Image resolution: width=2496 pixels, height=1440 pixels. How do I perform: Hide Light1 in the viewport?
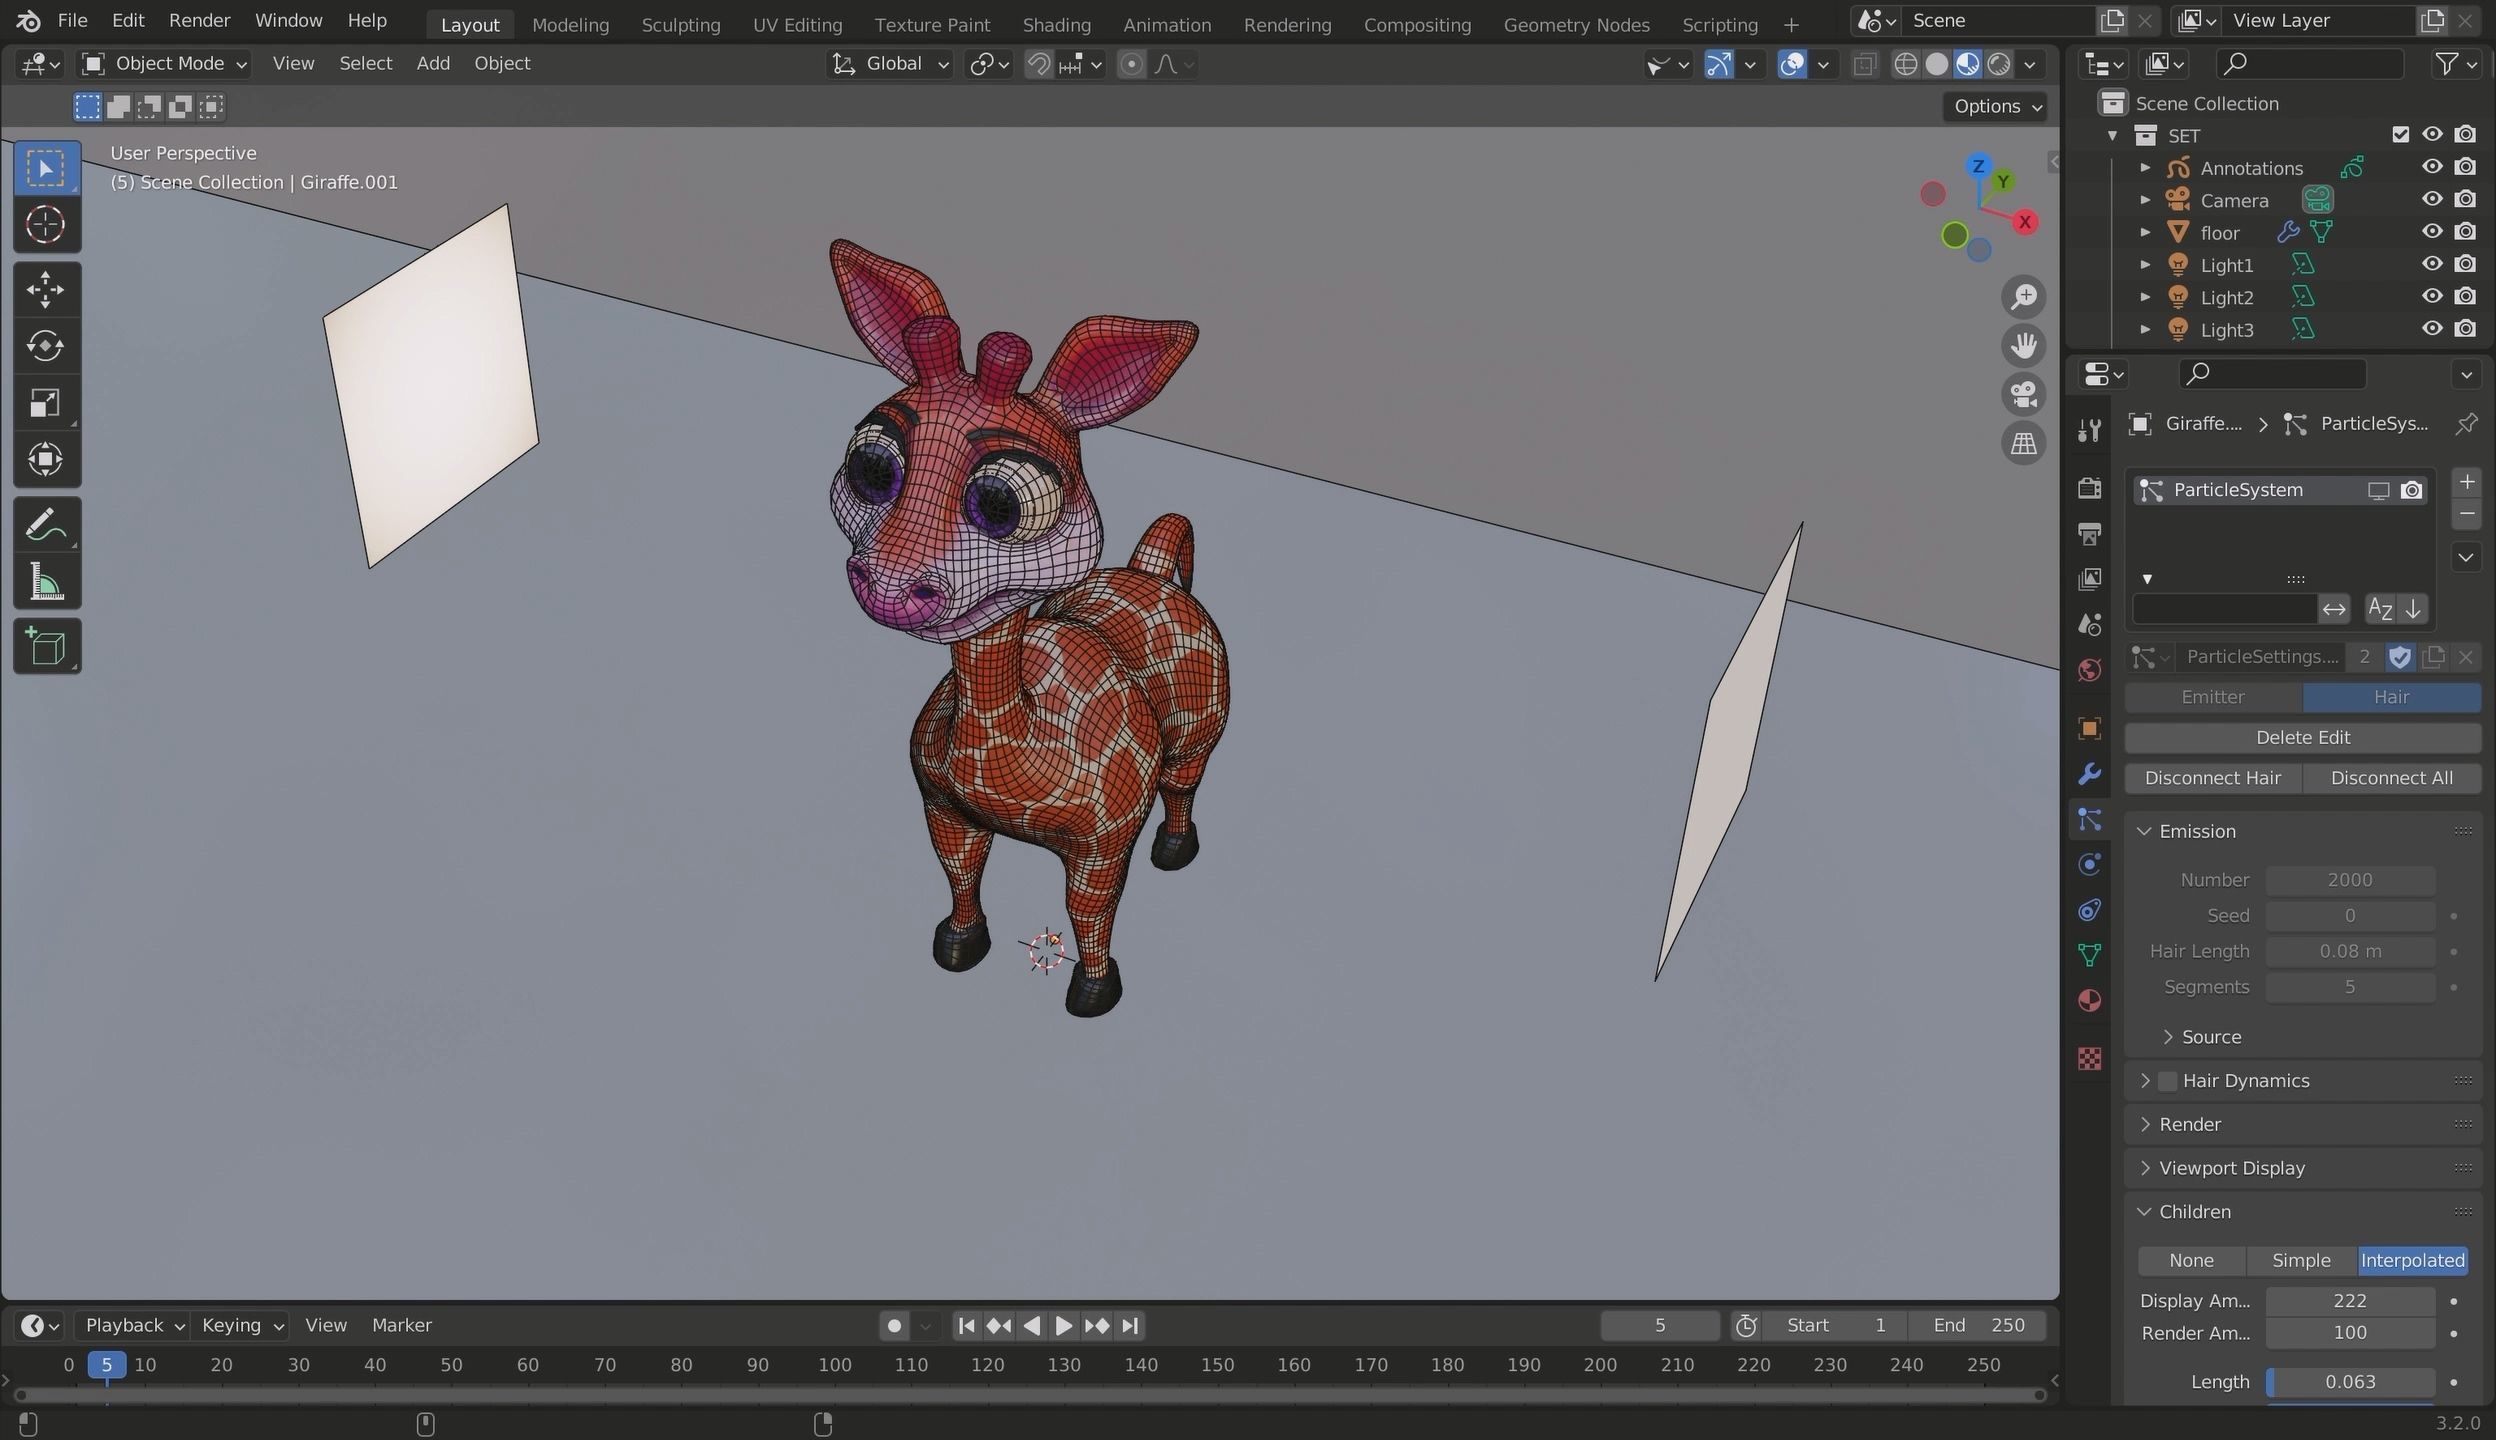(2431, 265)
